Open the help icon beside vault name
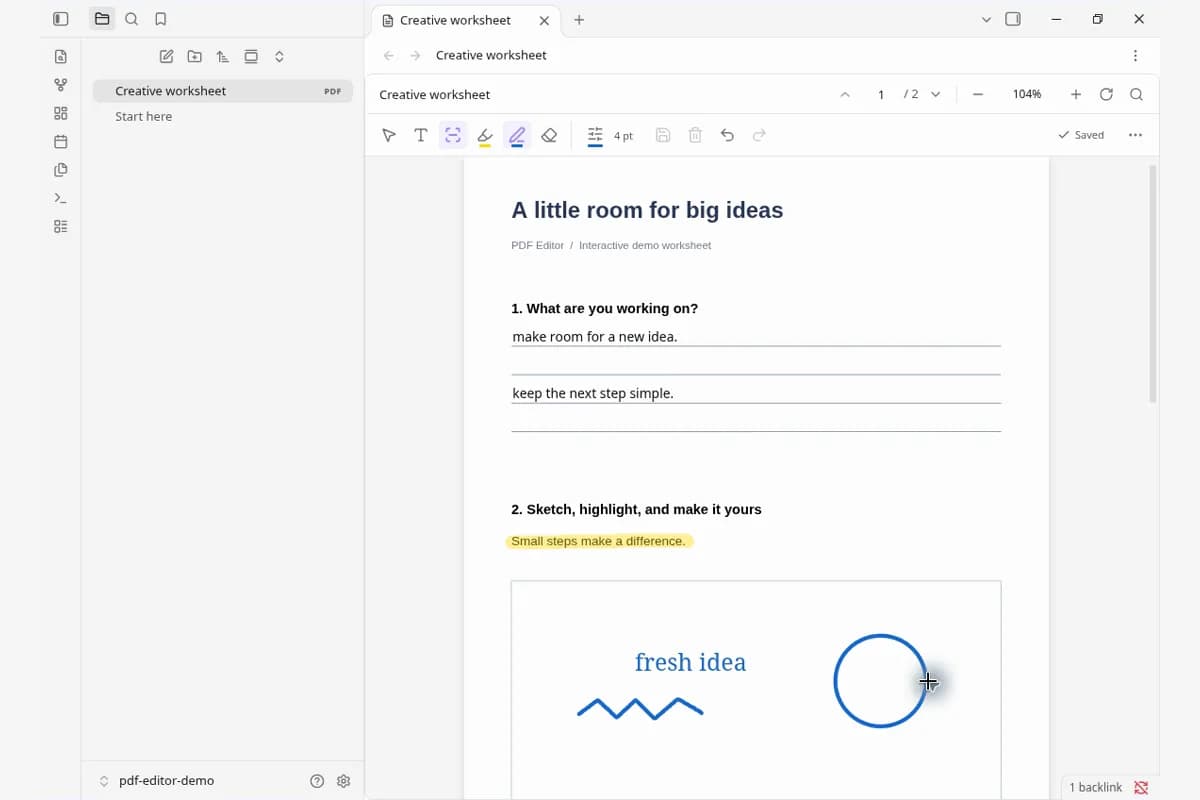 (x=317, y=781)
